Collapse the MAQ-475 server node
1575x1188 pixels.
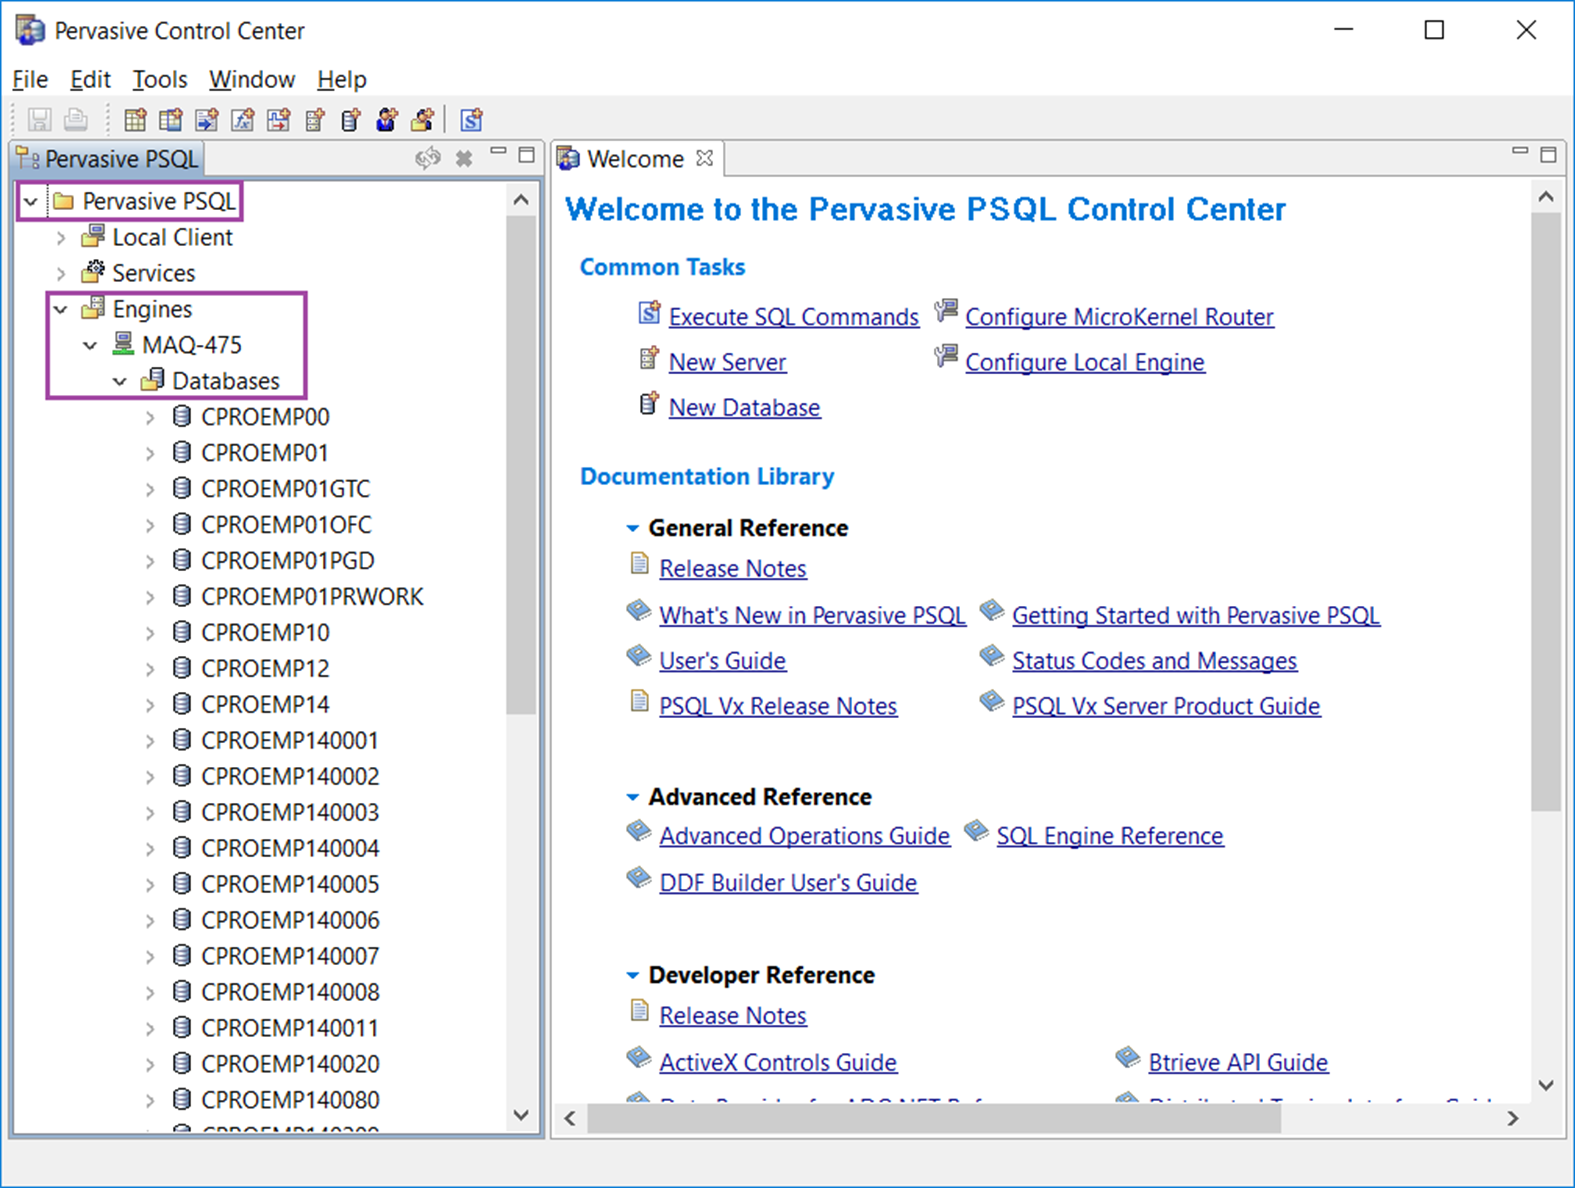90,345
